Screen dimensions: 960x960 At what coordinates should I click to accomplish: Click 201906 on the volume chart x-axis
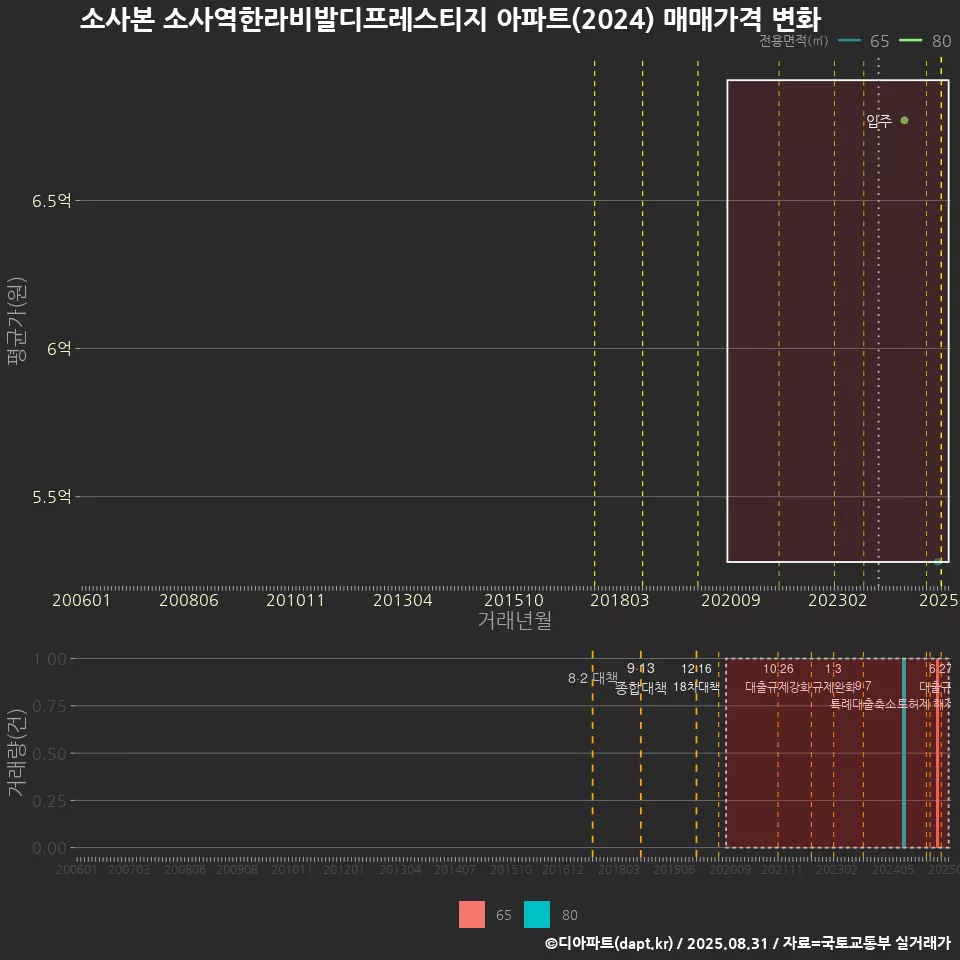coord(673,869)
